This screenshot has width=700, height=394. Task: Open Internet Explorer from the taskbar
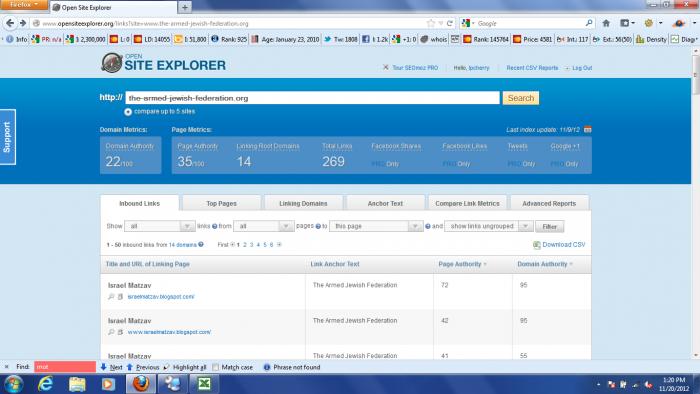pos(45,384)
